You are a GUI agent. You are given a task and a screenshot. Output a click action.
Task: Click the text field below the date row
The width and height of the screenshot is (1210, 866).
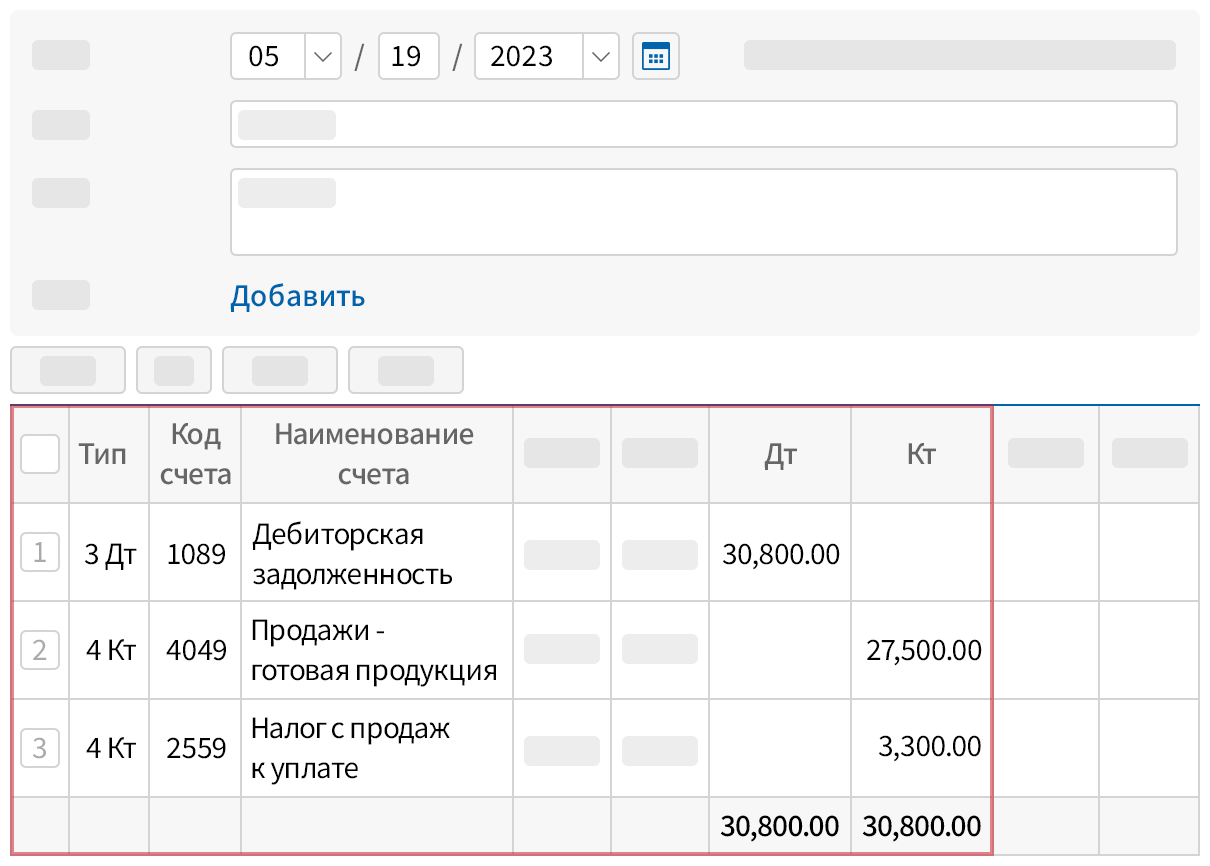pyautogui.click(x=703, y=124)
